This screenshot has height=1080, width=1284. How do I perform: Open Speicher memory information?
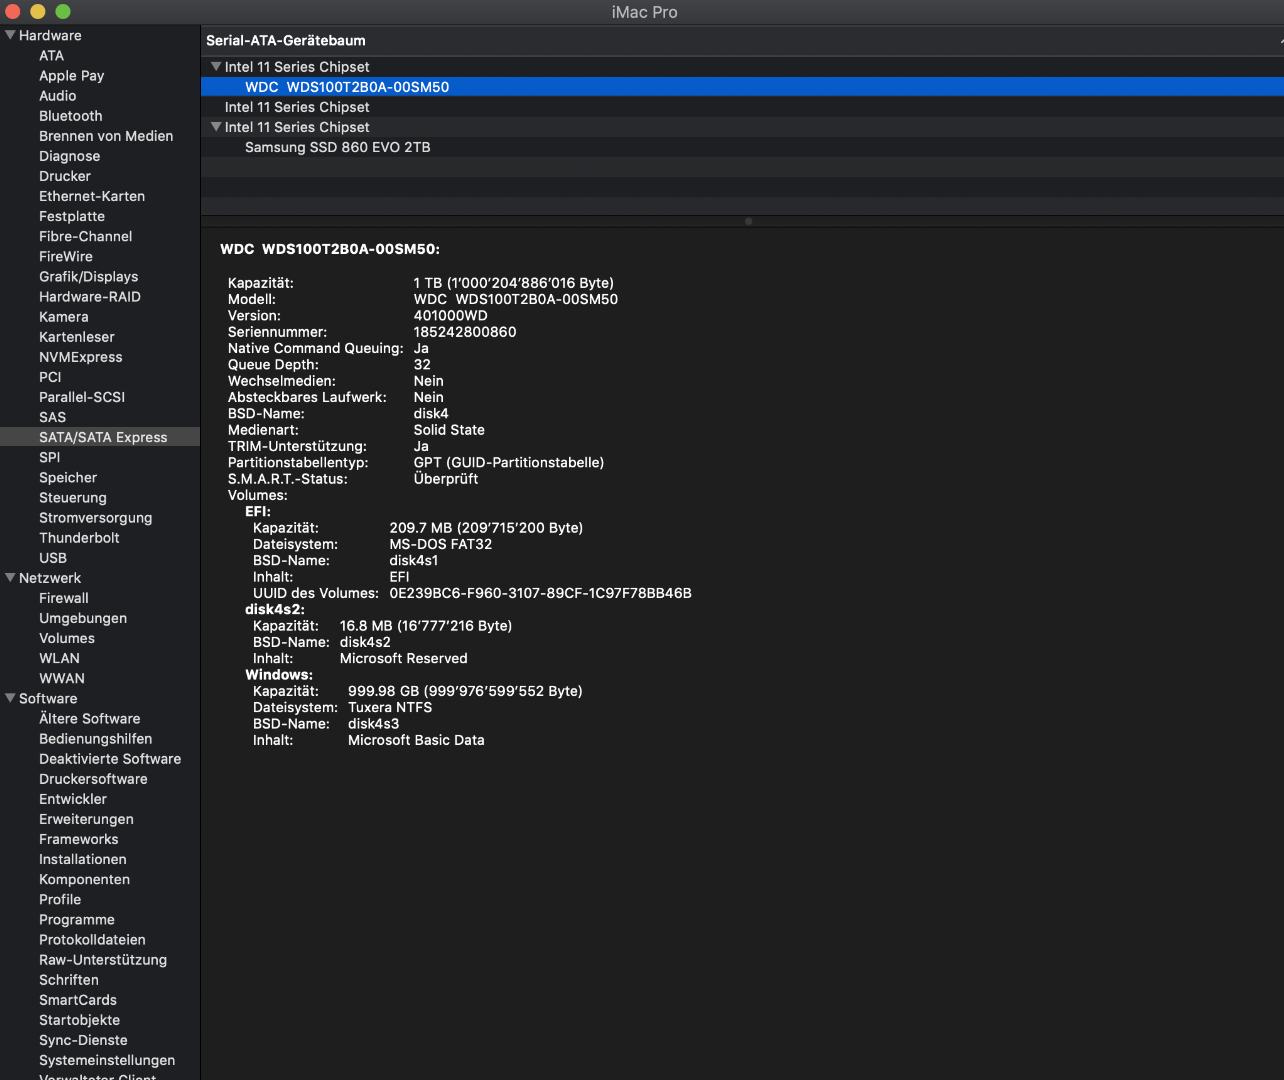[x=68, y=478]
